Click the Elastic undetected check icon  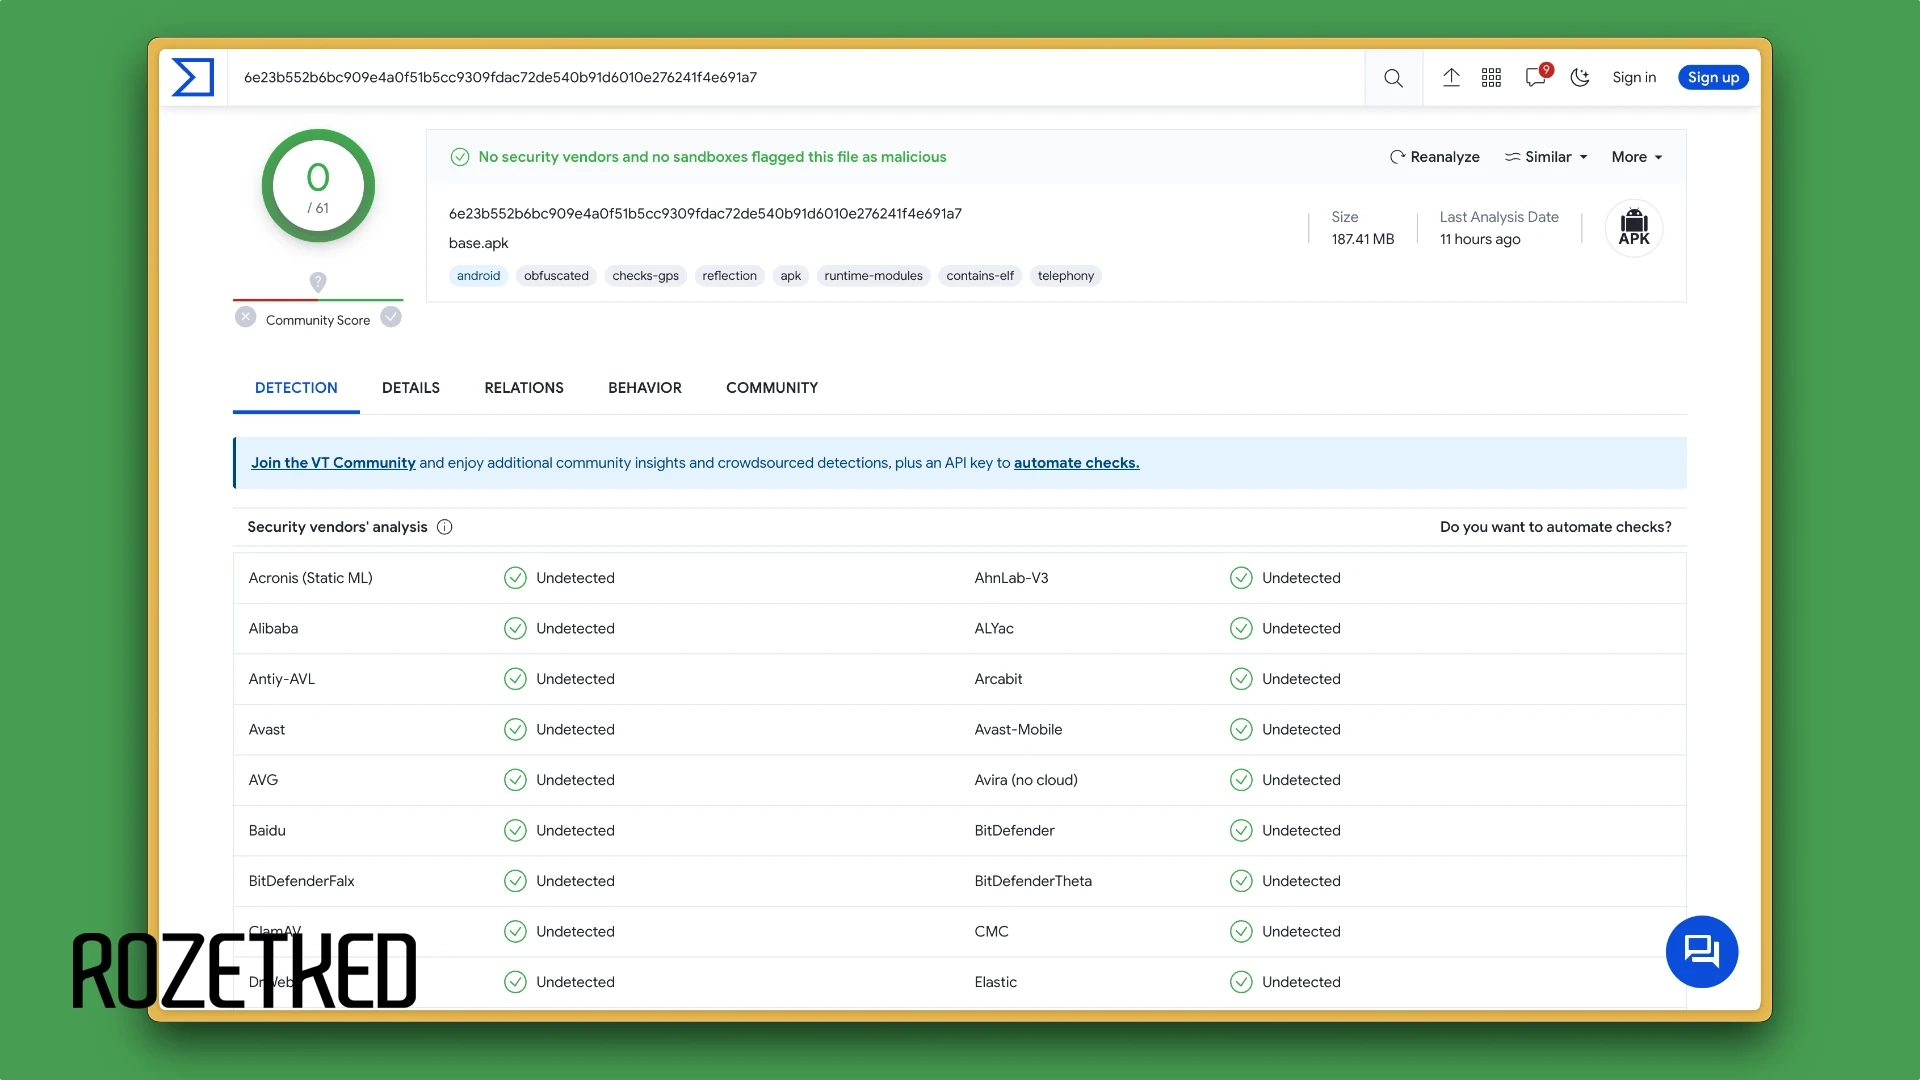click(1241, 982)
